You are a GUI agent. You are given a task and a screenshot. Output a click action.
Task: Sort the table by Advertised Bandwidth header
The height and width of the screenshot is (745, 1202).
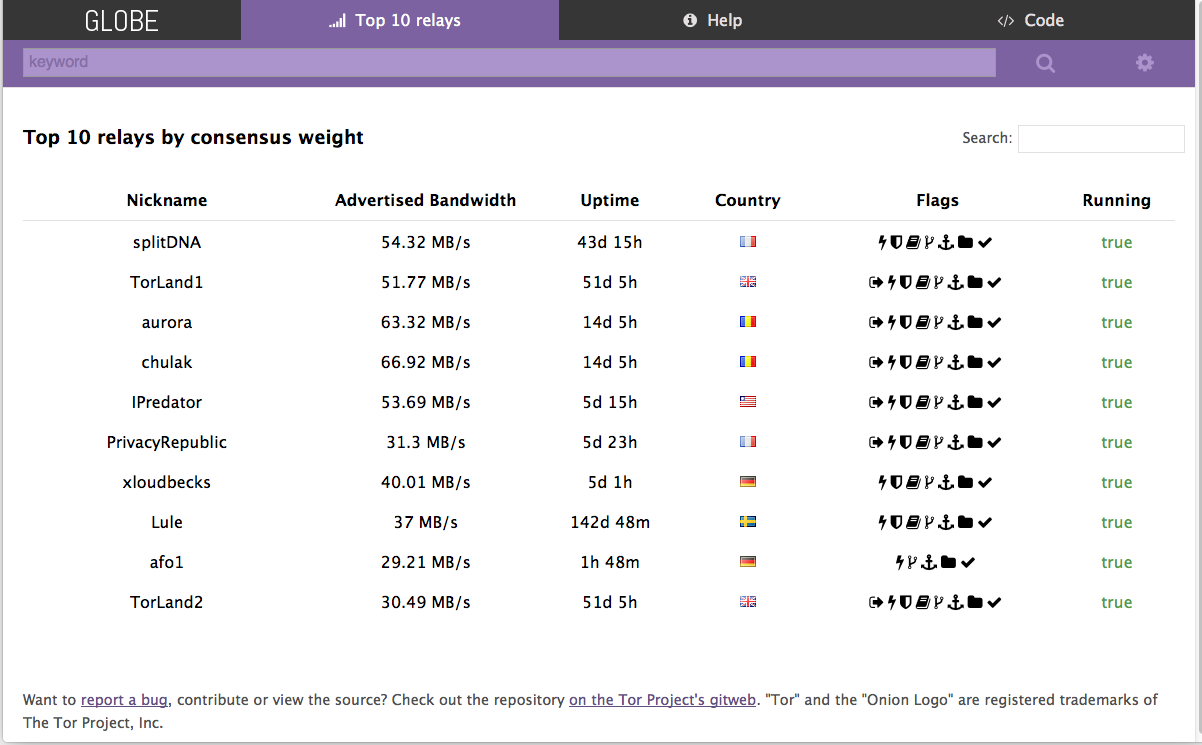425,200
